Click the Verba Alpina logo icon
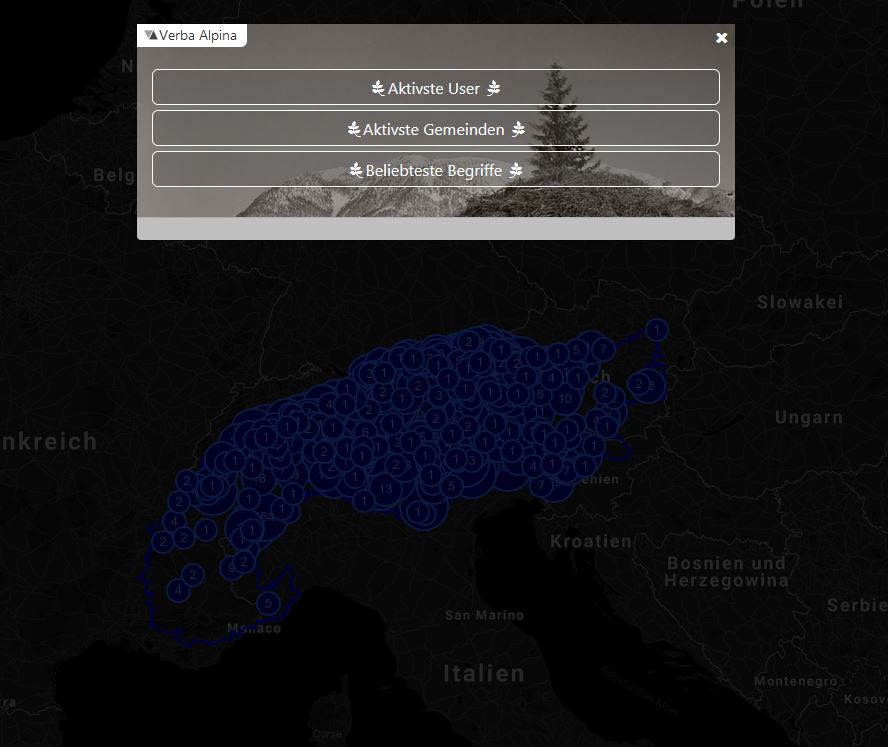This screenshot has width=888, height=747. click(151, 35)
